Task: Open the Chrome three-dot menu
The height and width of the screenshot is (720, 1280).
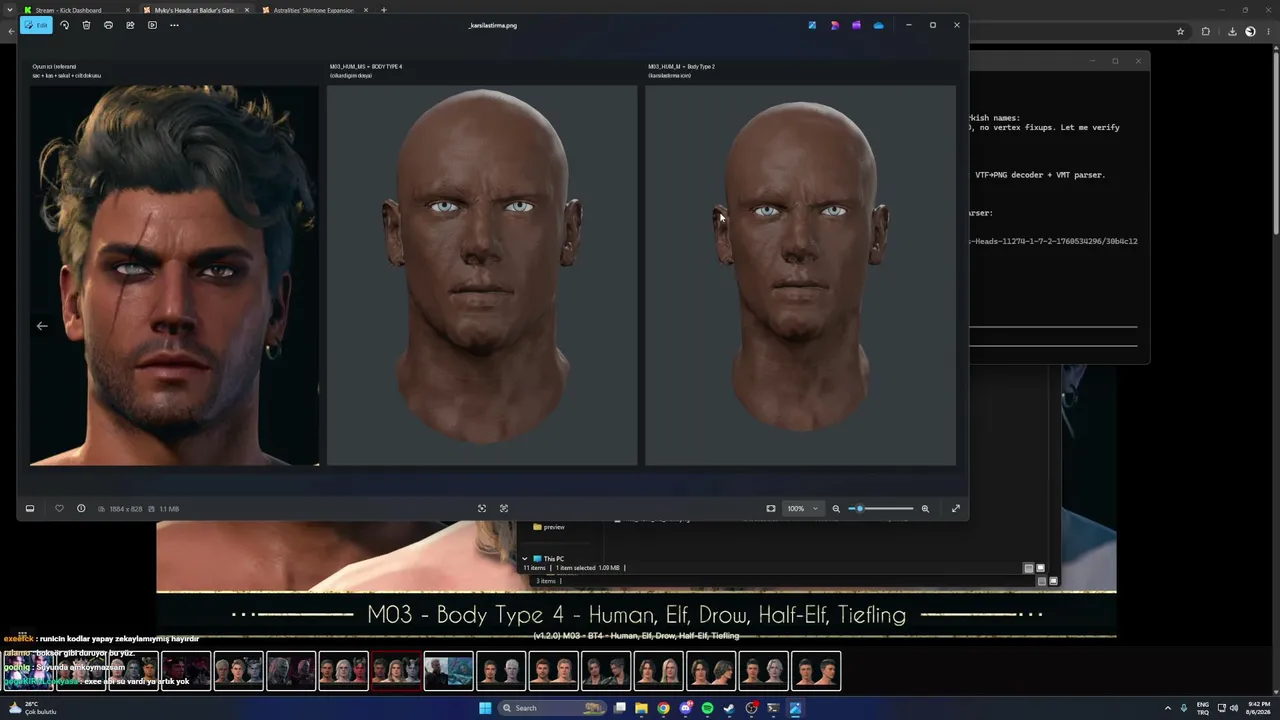Action: [1269, 31]
